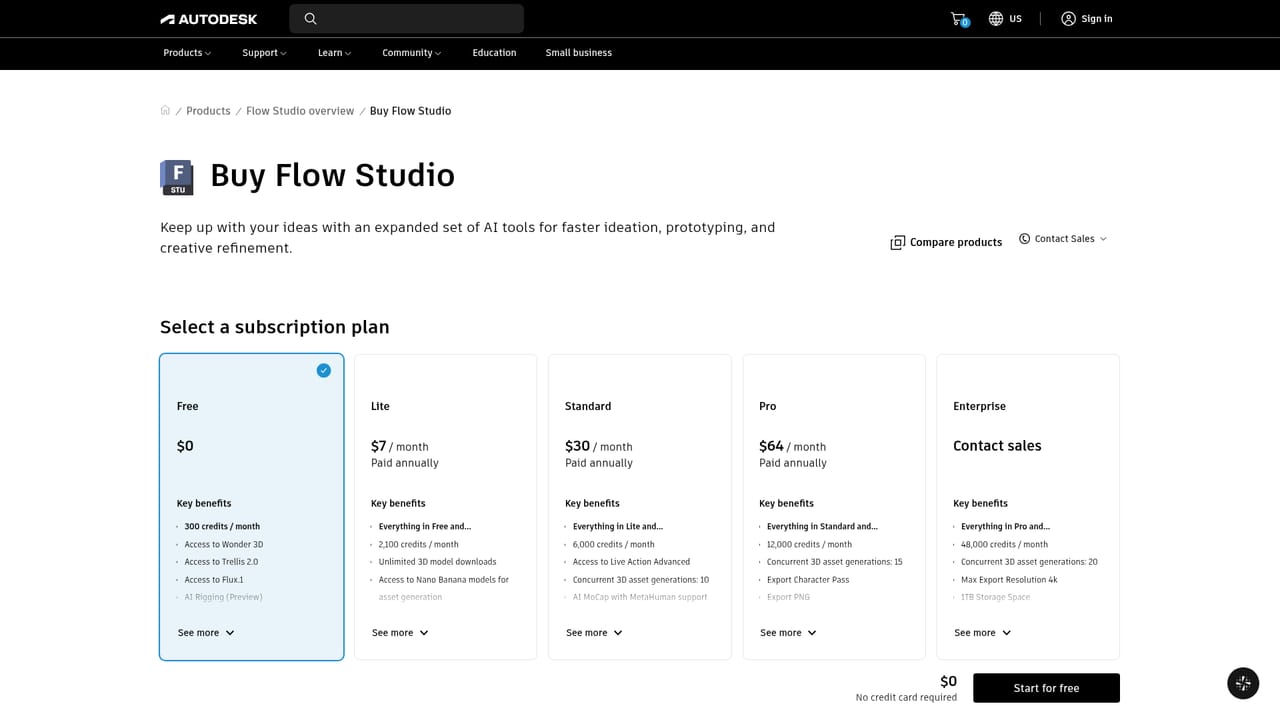Click the globe region selector icon
Image resolution: width=1280 pixels, height=720 pixels.
996,19
